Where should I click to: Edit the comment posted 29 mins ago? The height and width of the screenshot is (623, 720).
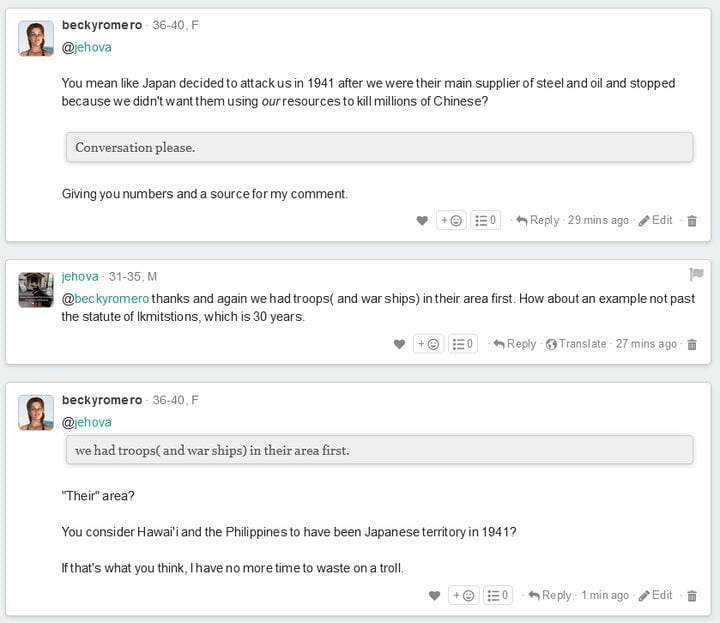pyautogui.click(x=655, y=220)
